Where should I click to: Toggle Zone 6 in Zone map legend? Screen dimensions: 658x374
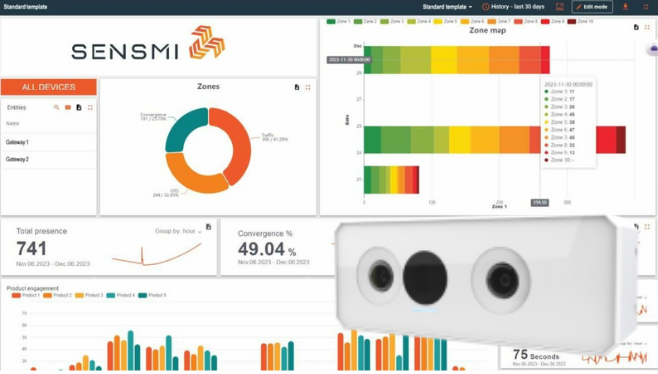pyautogui.click(x=473, y=21)
